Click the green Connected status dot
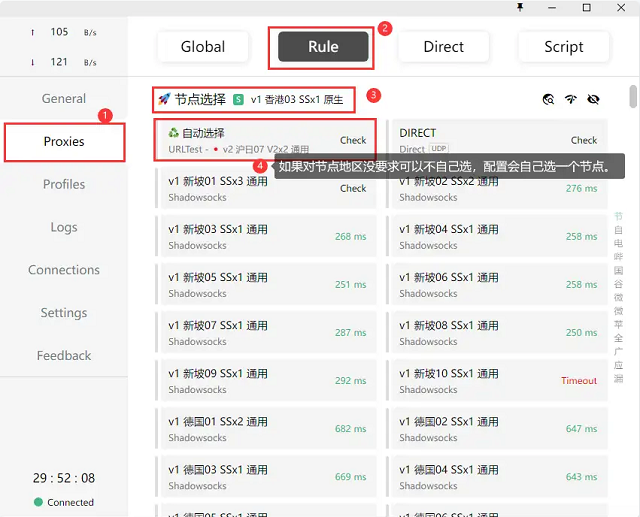This screenshot has height=517, width=640. [x=38, y=502]
